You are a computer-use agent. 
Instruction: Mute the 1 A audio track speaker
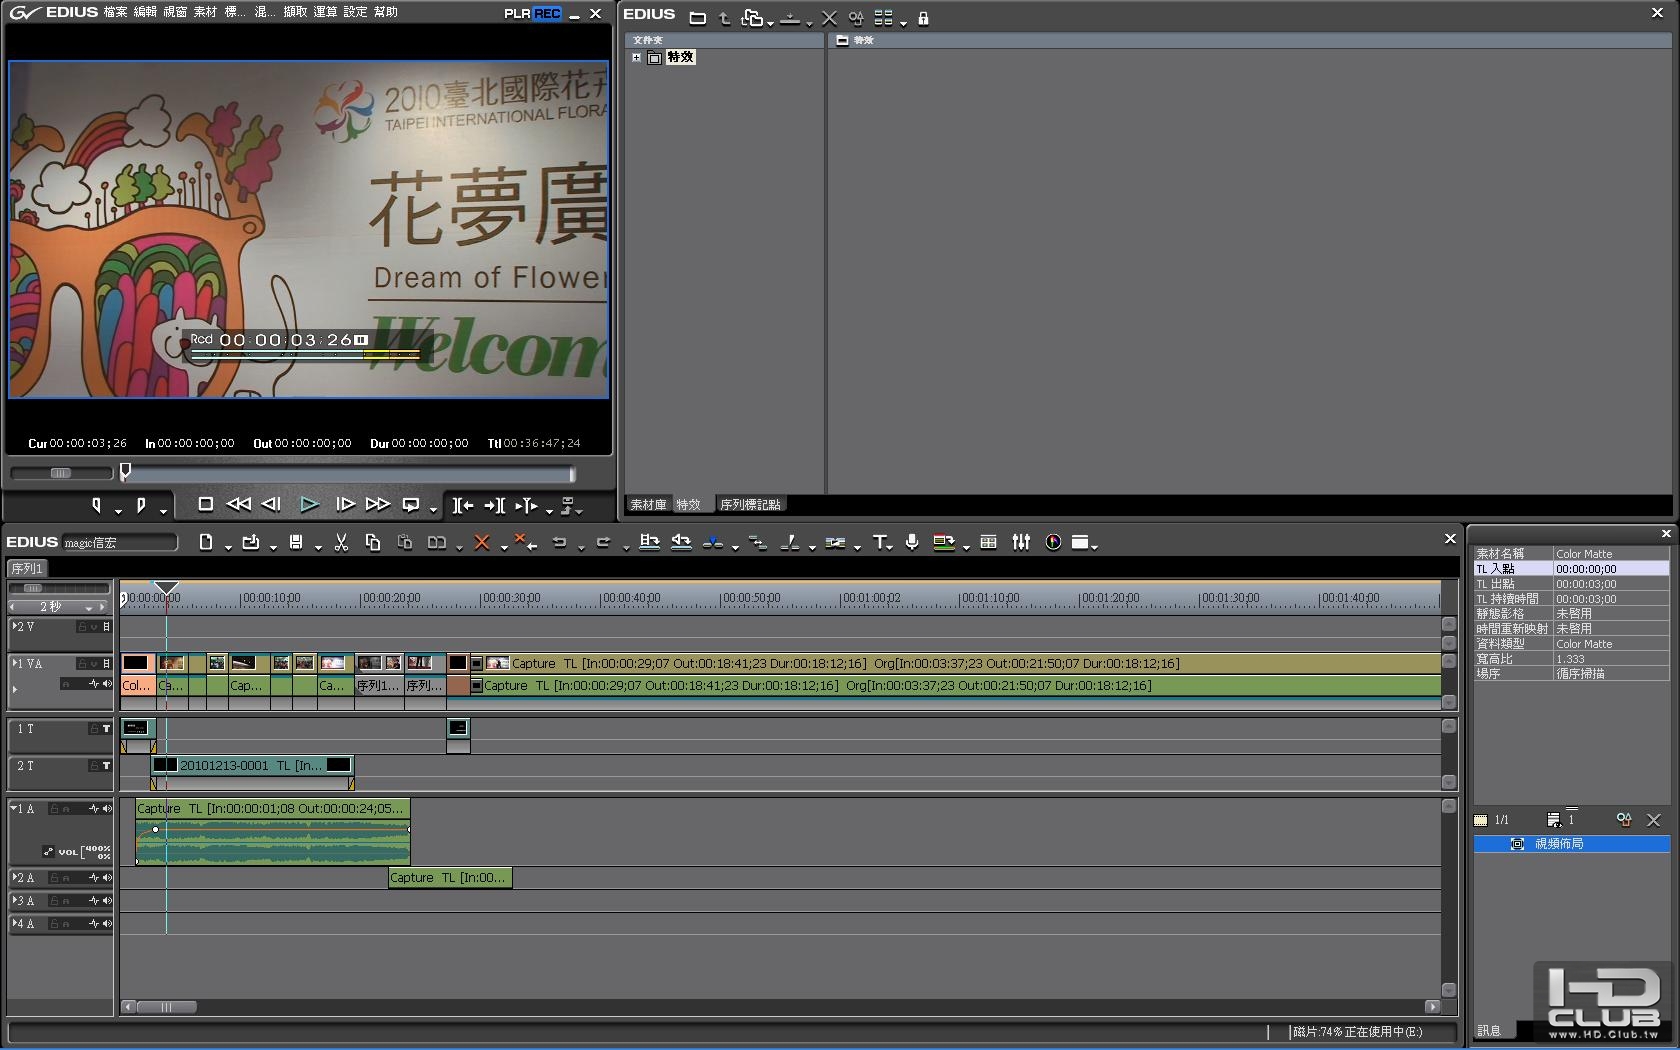pyautogui.click(x=107, y=809)
